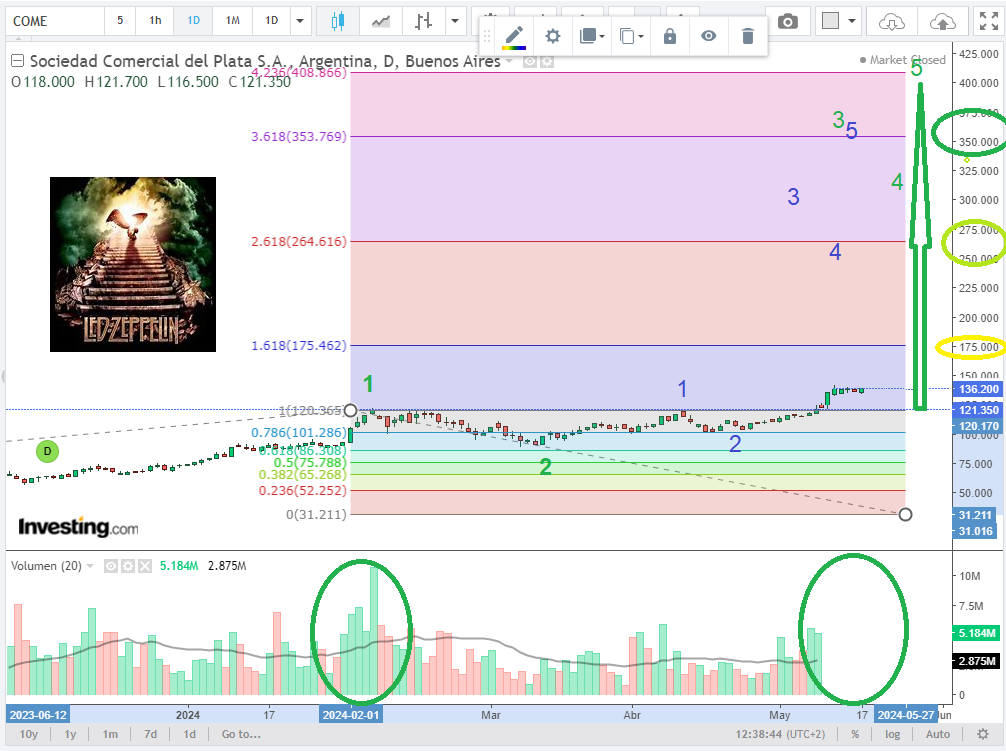The height and width of the screenshot is (751, 1006).
Task: Collapse the Sociedad Comercial del Plata legend
Action: [x=18, y=61]
